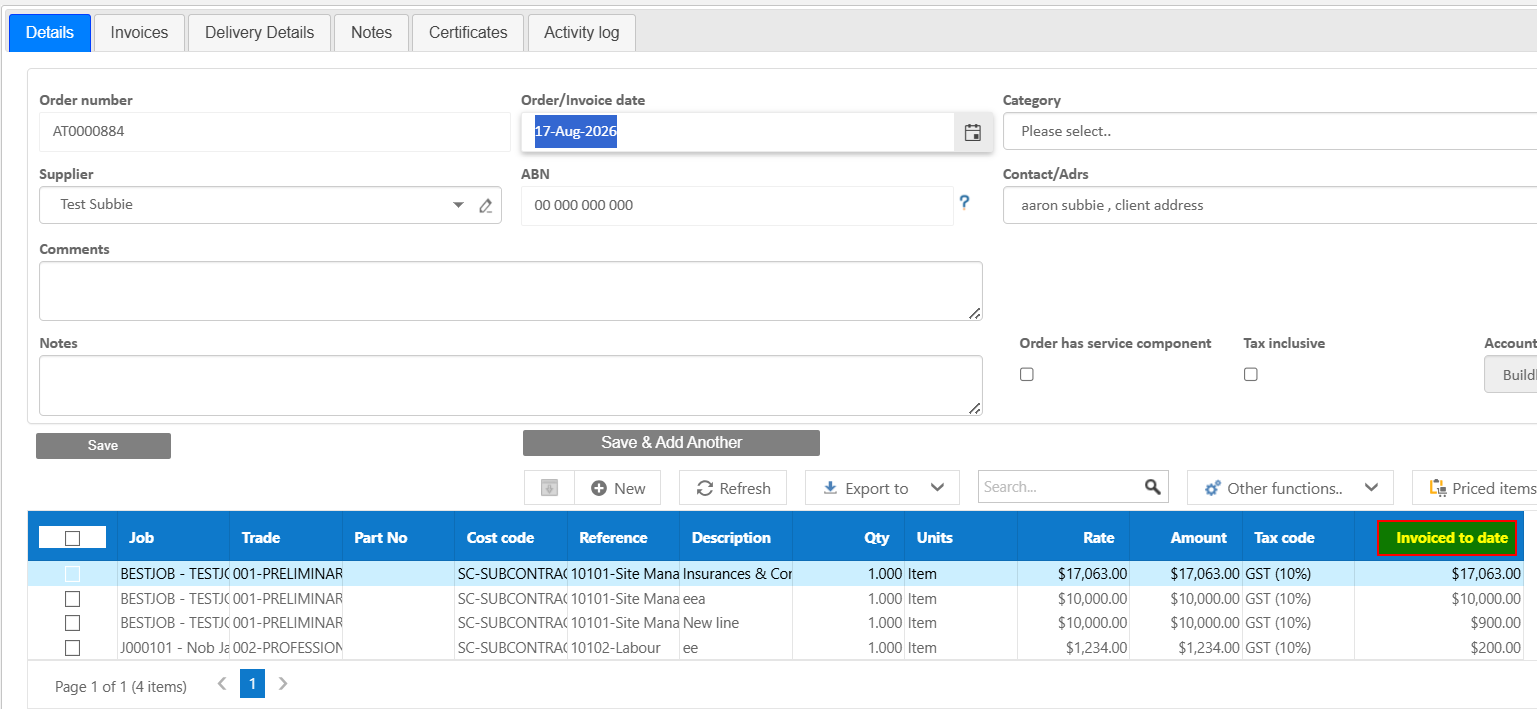The image size is (1537, 709).
Task: Click the Priced items button
Action: point(1475,488)
